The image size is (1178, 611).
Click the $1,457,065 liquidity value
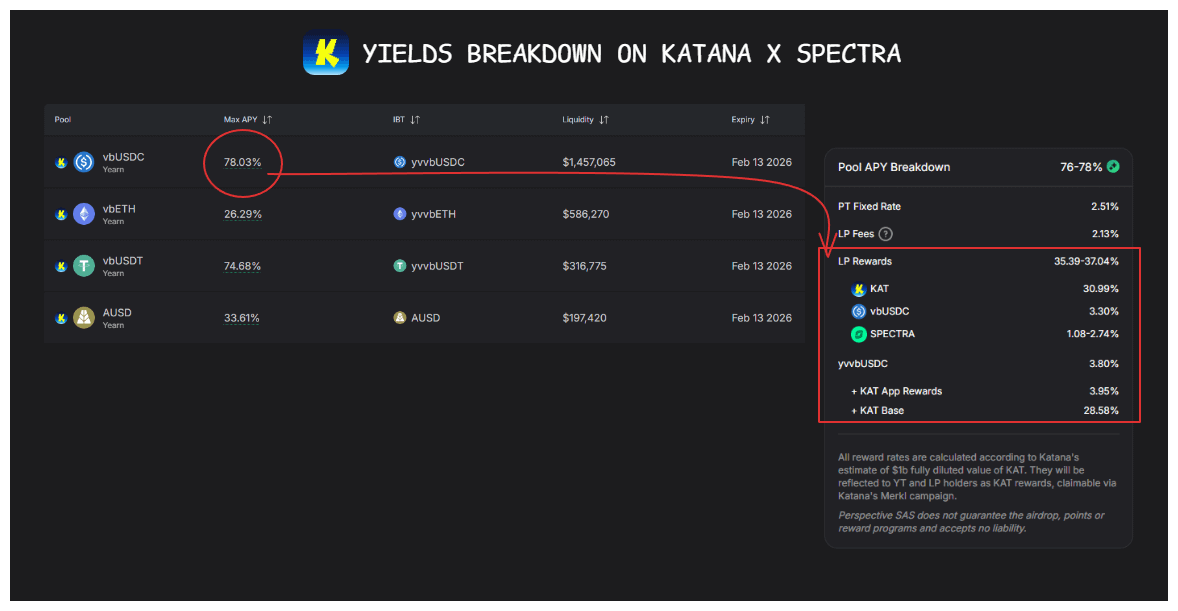[589, 162]
